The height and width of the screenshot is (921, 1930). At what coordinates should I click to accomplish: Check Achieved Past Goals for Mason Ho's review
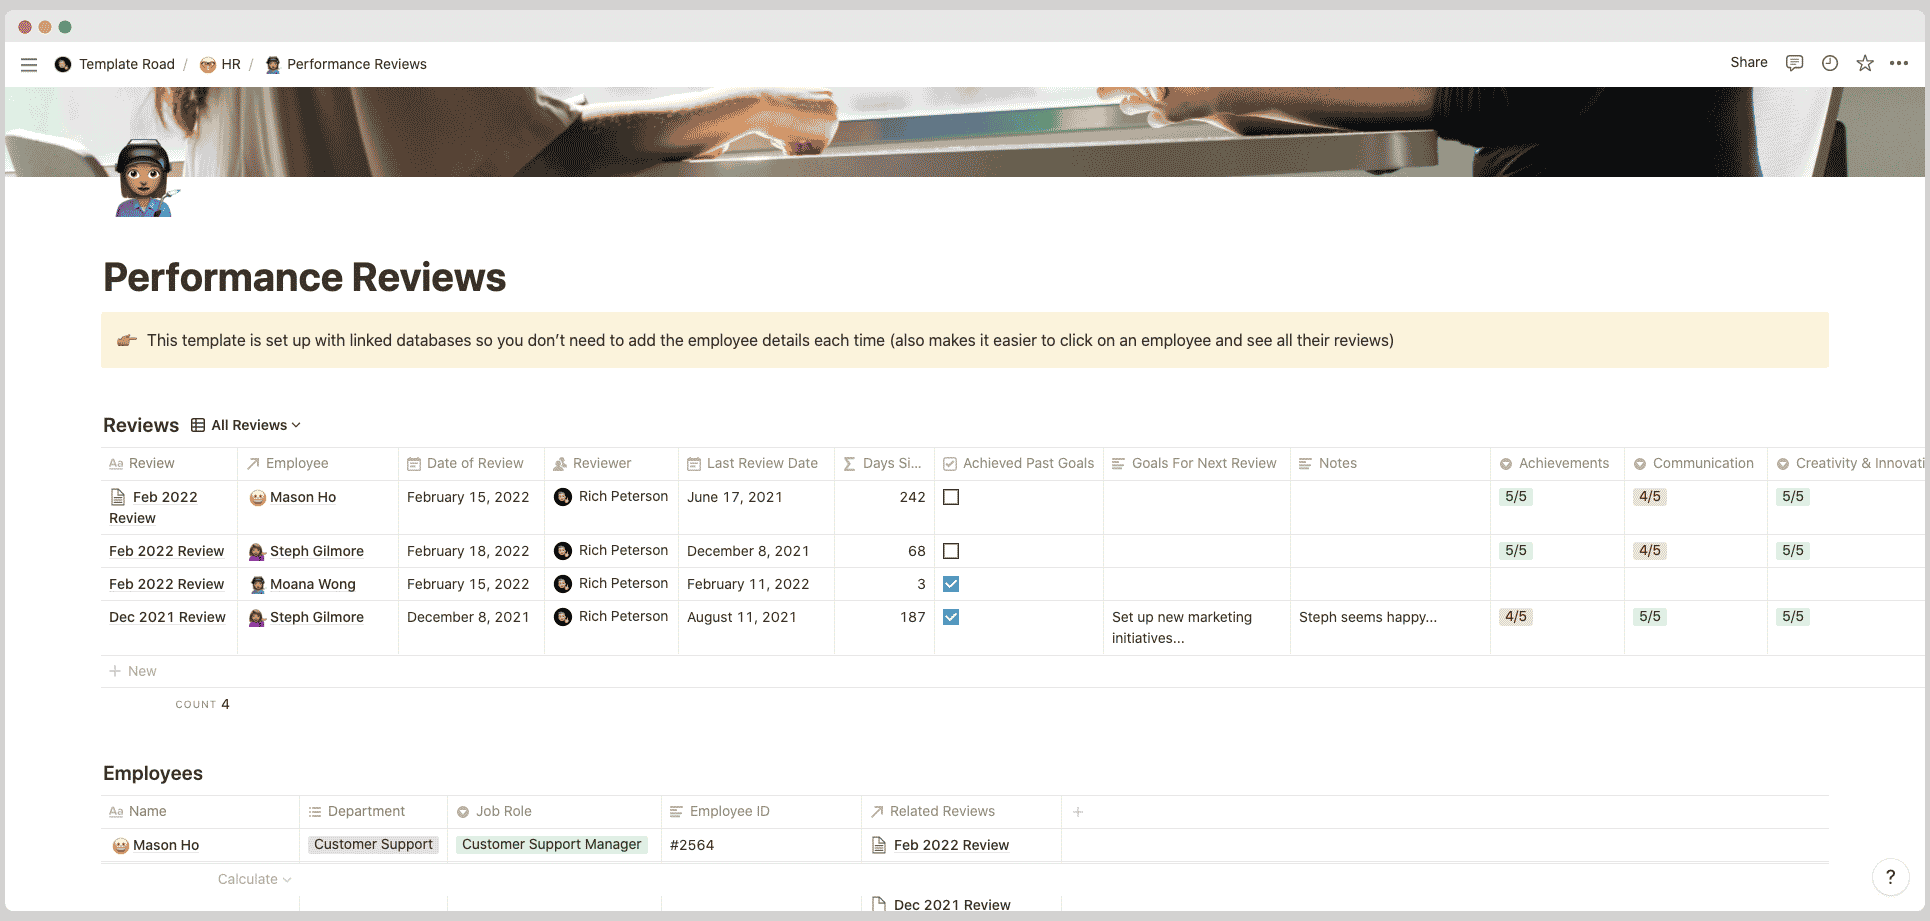[x=951, y=497]
